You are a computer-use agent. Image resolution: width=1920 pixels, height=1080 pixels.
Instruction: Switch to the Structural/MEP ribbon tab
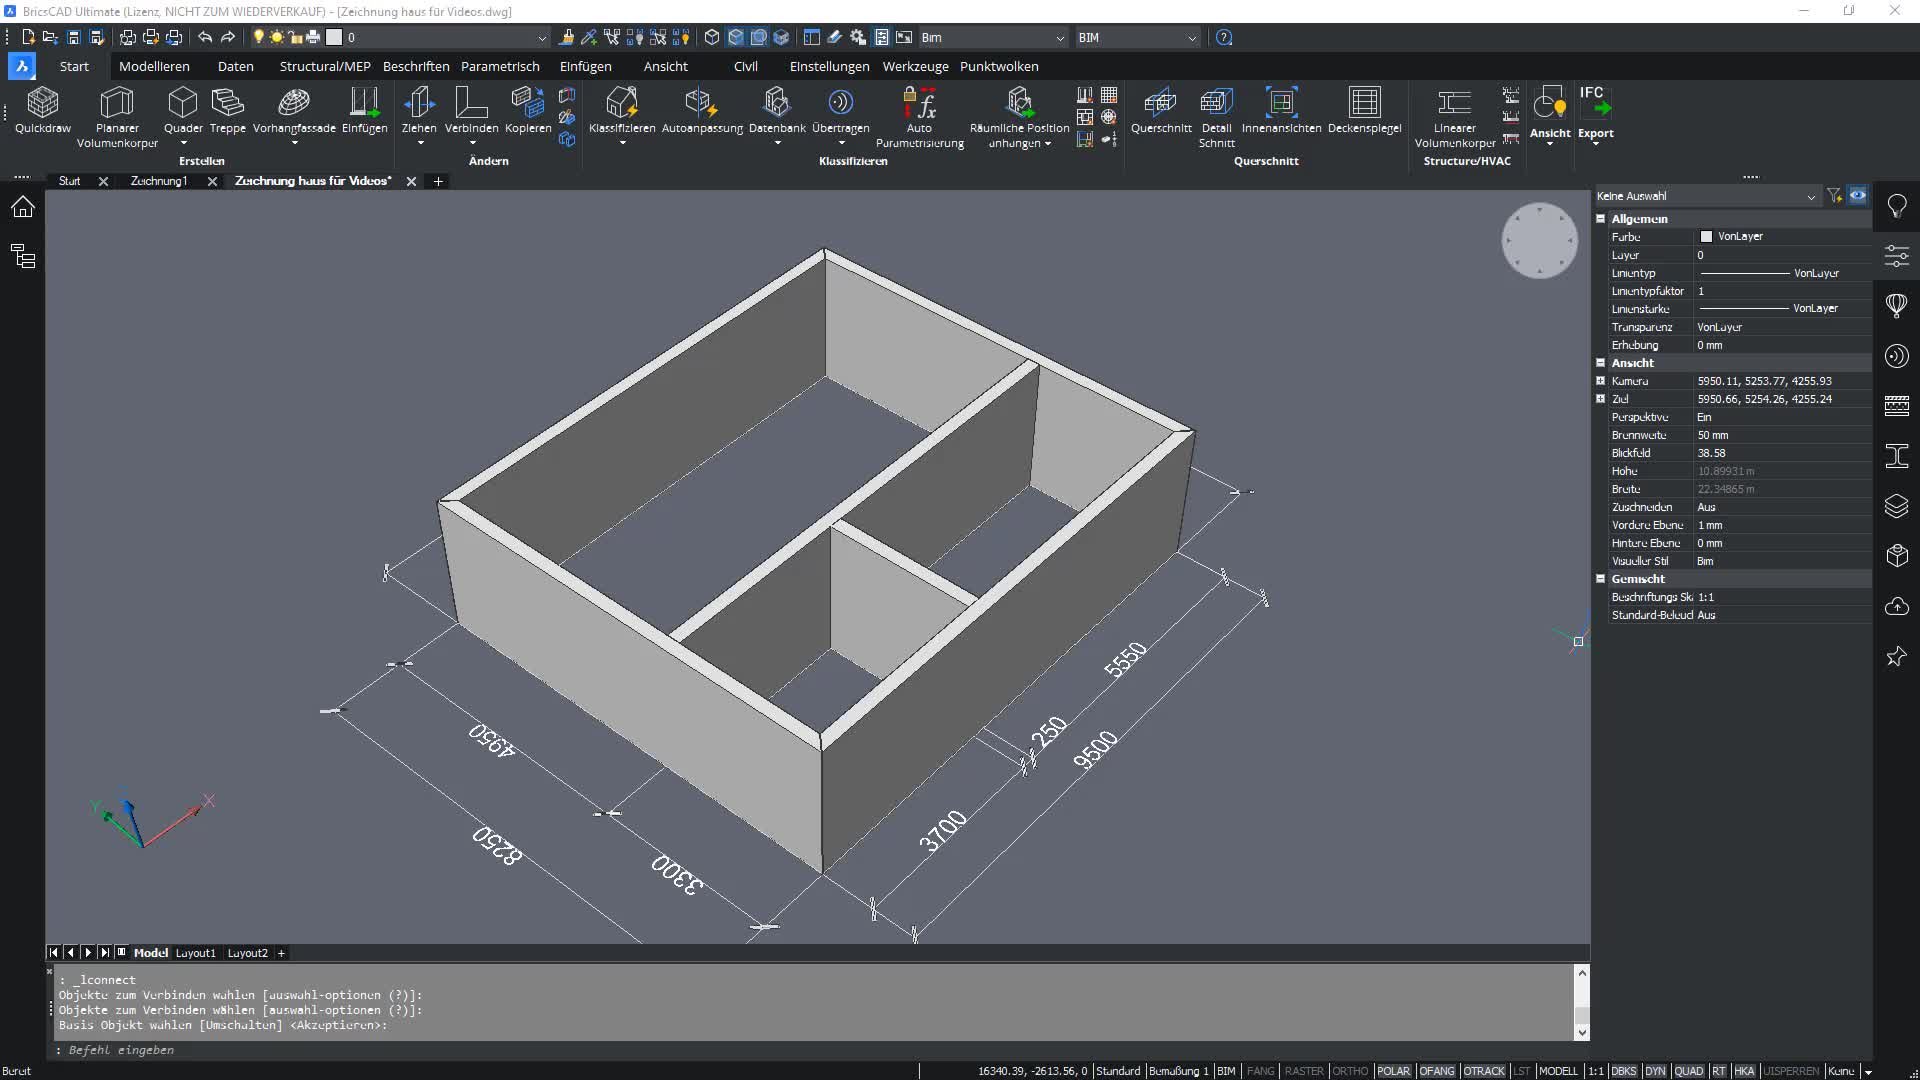click(325, 67)
